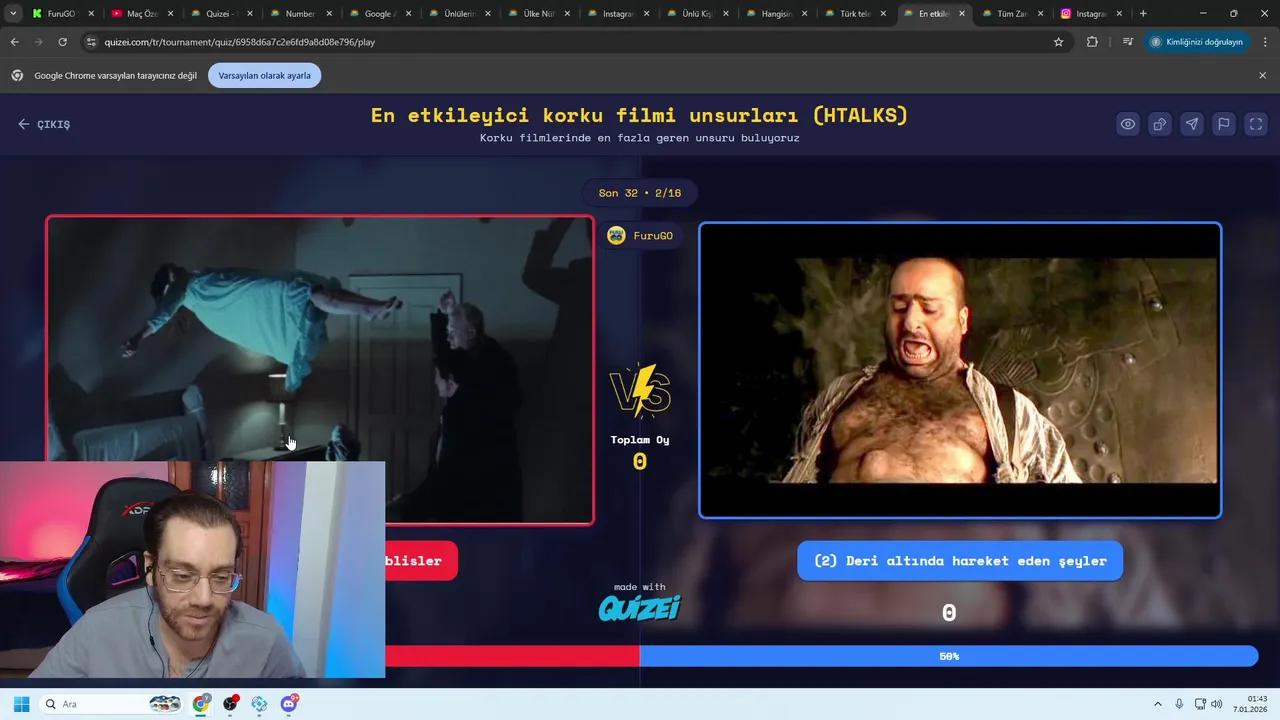The height and width of the screenshot is (720, 1280).
Task: Click the eye preview icon in quiz header
Action: click(1127, 124)
